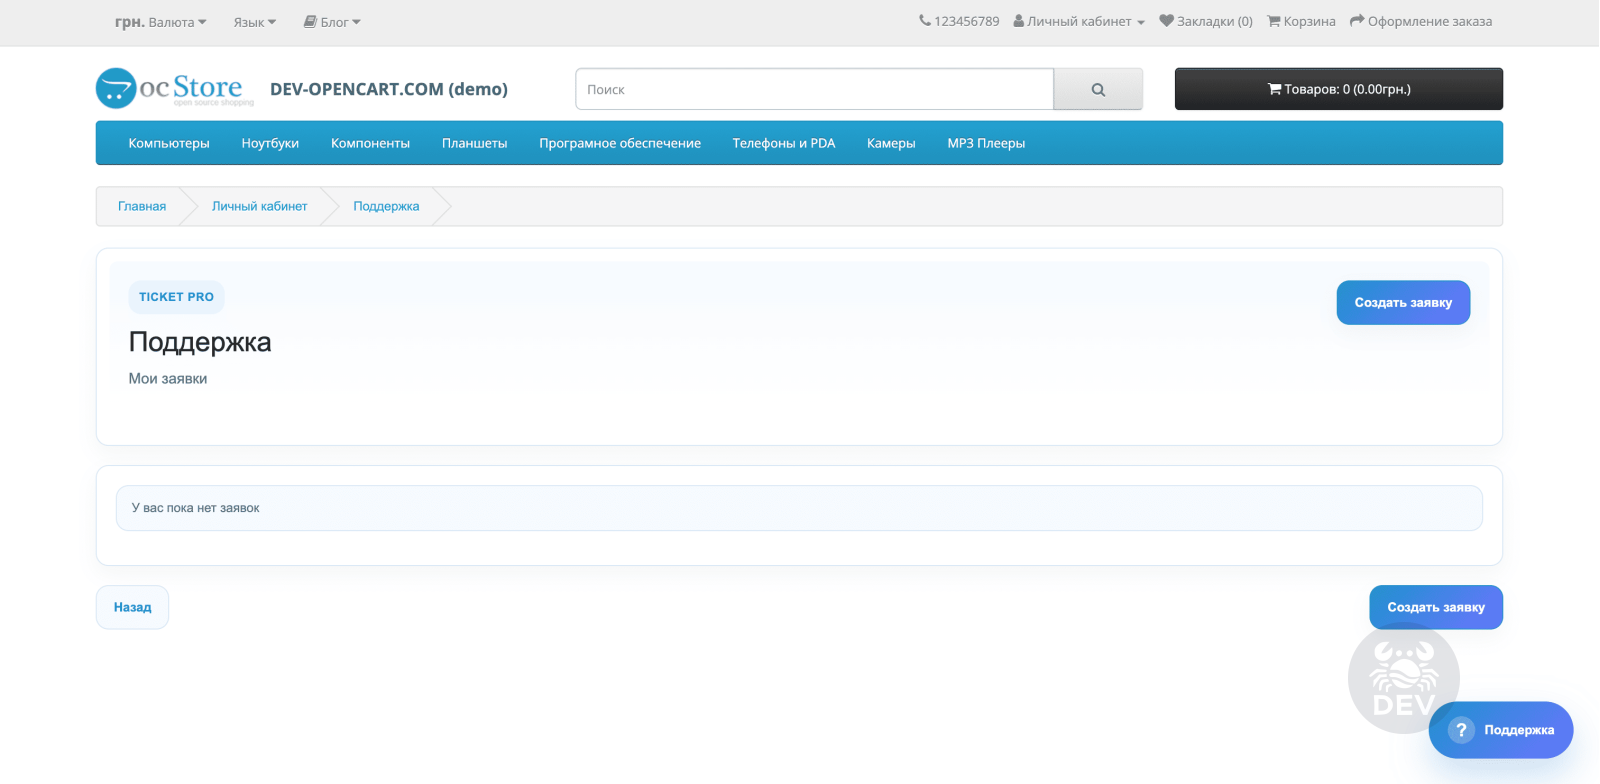1600x784 pixels.
Task: Open Компоненты category menu
Action: 370,143
